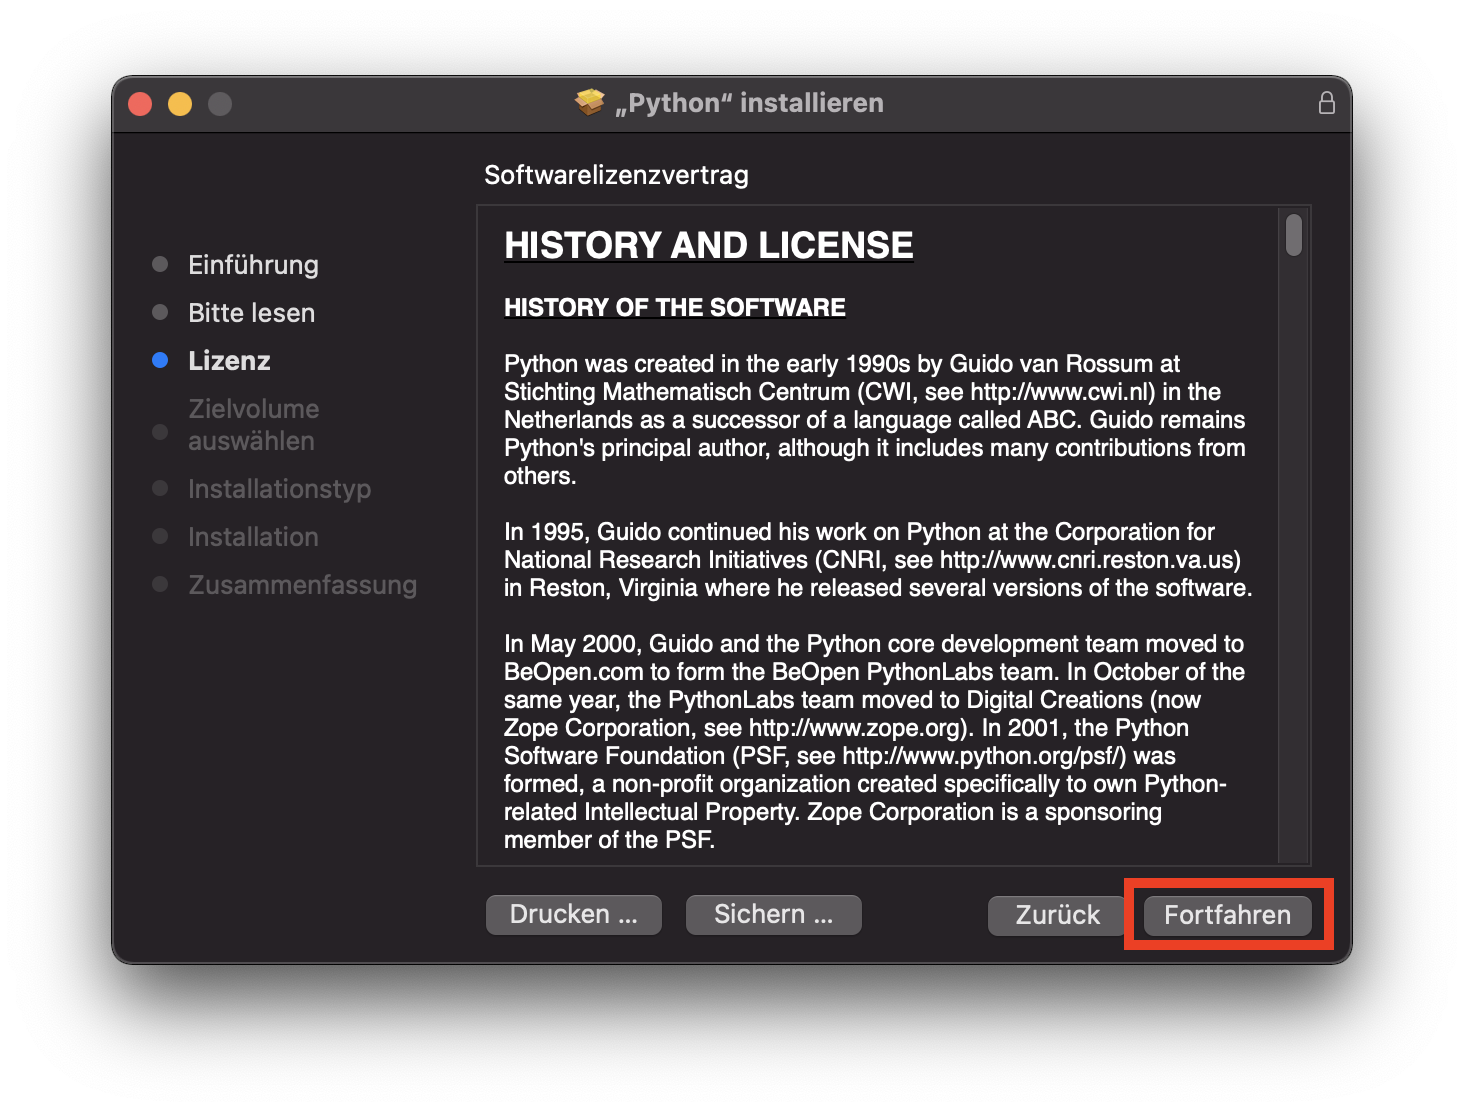Click the lock icon in title bar
This screenshot has height=1112, width=1464.
coord(1326,103)
